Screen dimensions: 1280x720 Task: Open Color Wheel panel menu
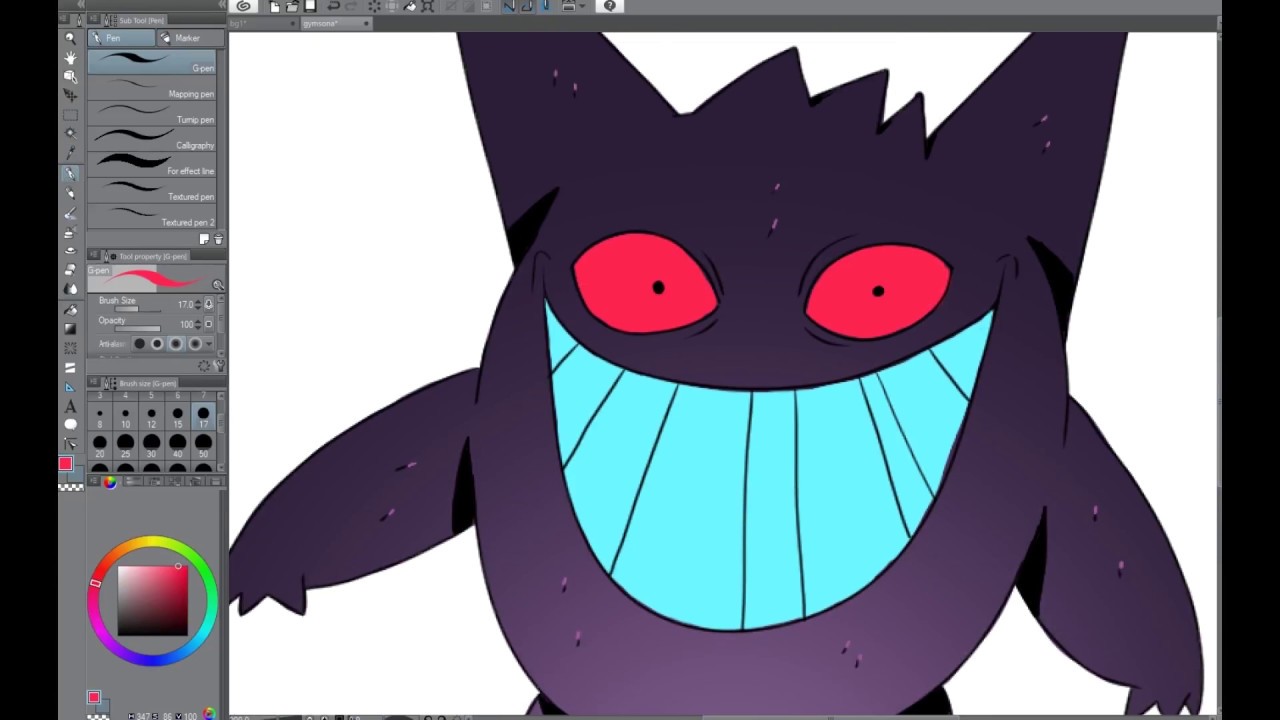point(94,480)
